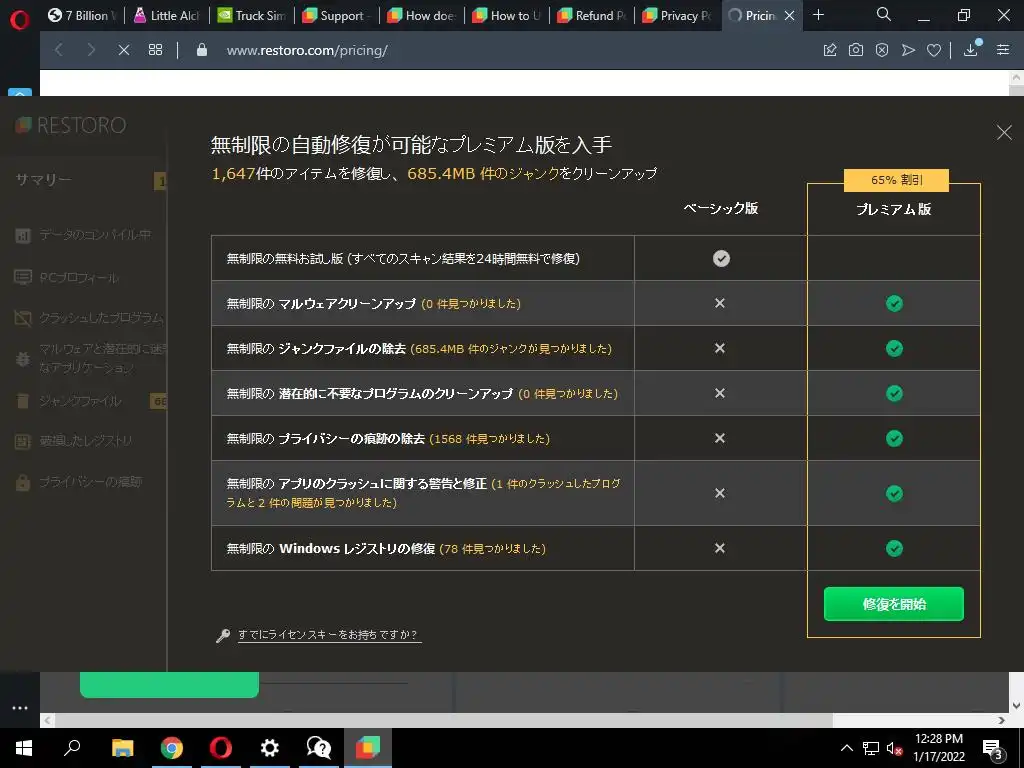The image size is (1024, 768).
Task: Click the app crash Premium checkmark
Action: click(x=894, y=493)
